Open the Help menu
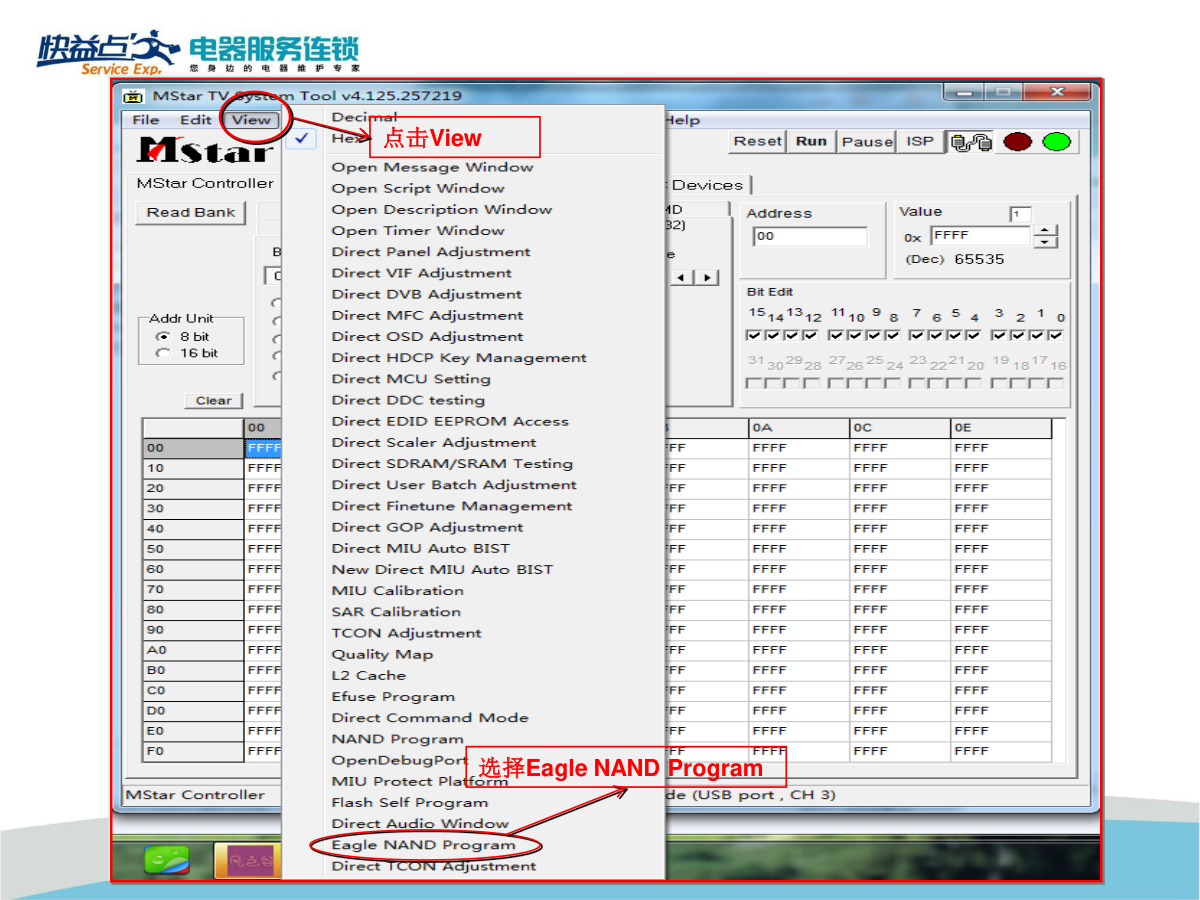 (683, 120)
